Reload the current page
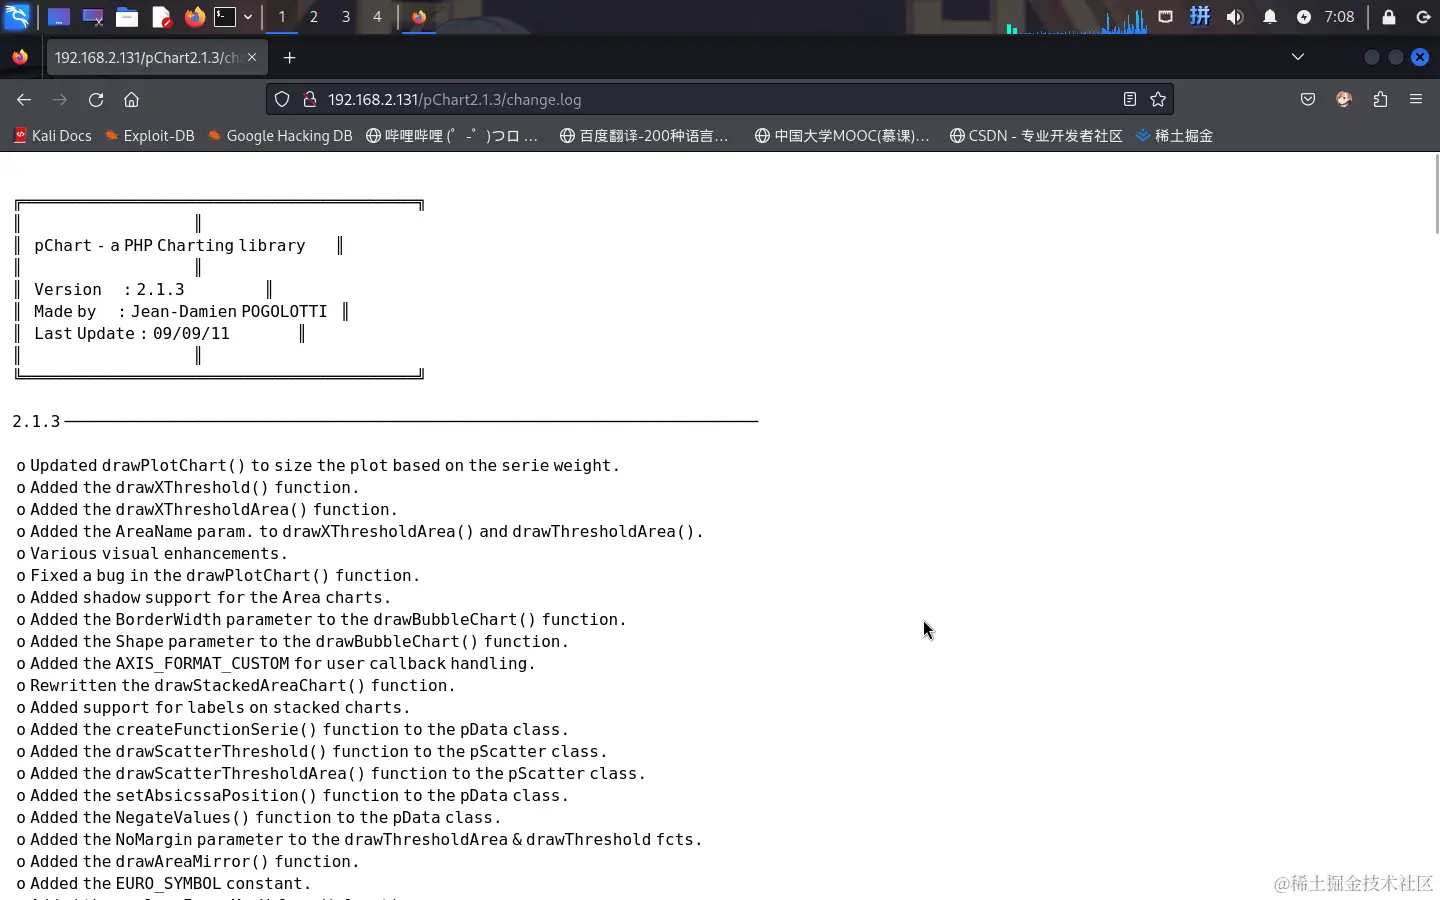1440x900 pixels. pyautogui.click(x=96, y=99)
